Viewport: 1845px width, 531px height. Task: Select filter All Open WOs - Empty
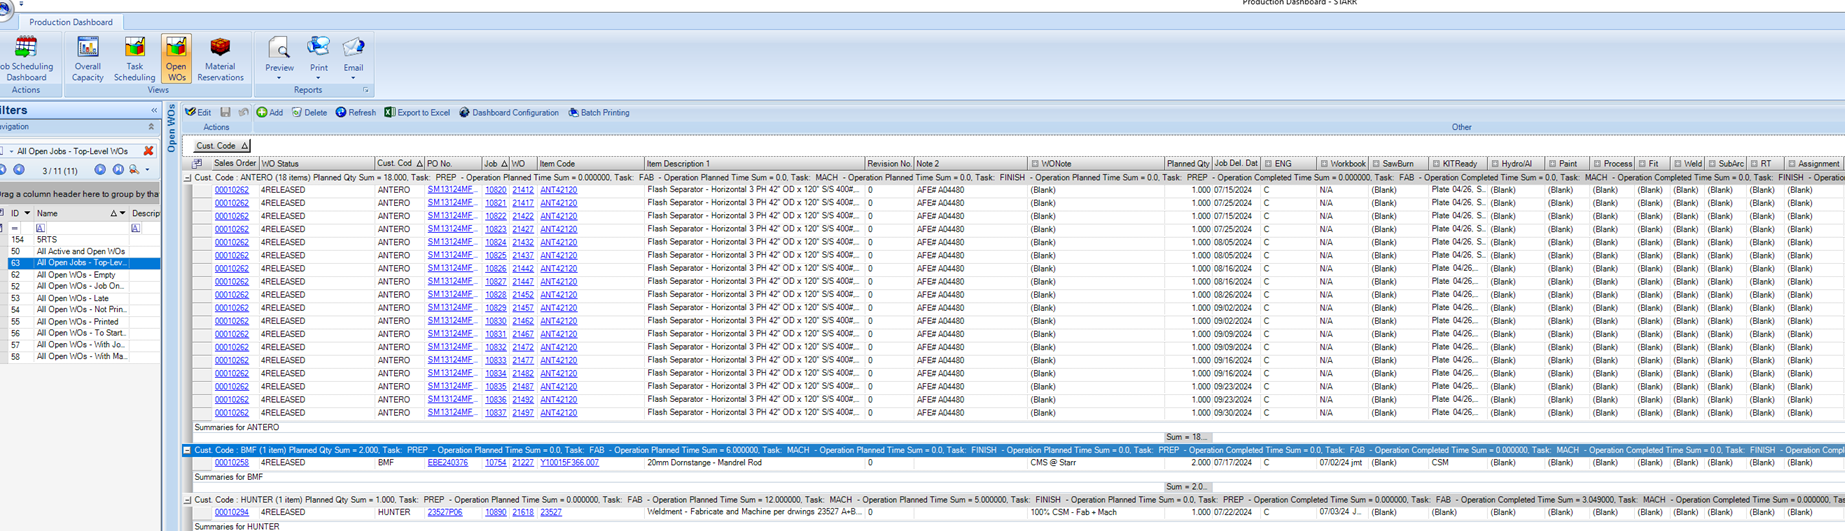pos(76,275)
